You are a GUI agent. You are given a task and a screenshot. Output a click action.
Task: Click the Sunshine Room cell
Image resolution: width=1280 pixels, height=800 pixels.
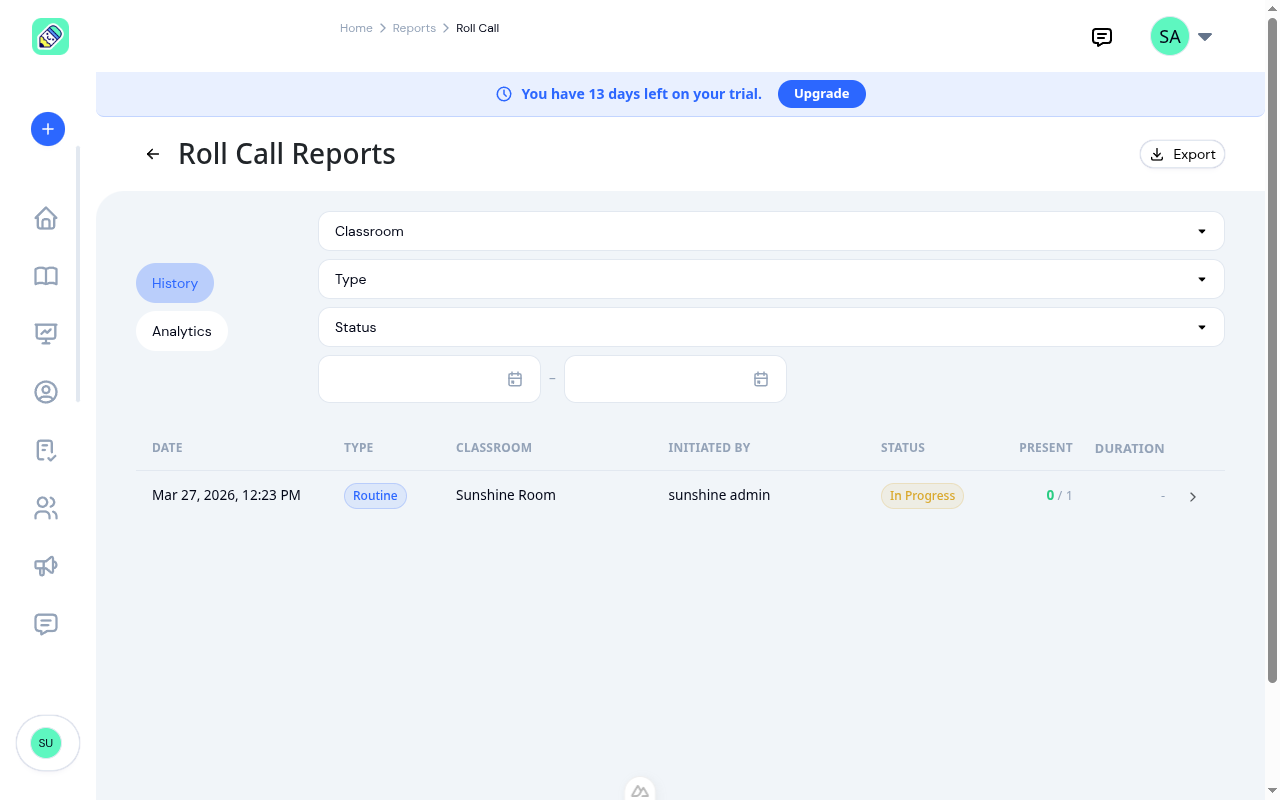click(506, 495)
